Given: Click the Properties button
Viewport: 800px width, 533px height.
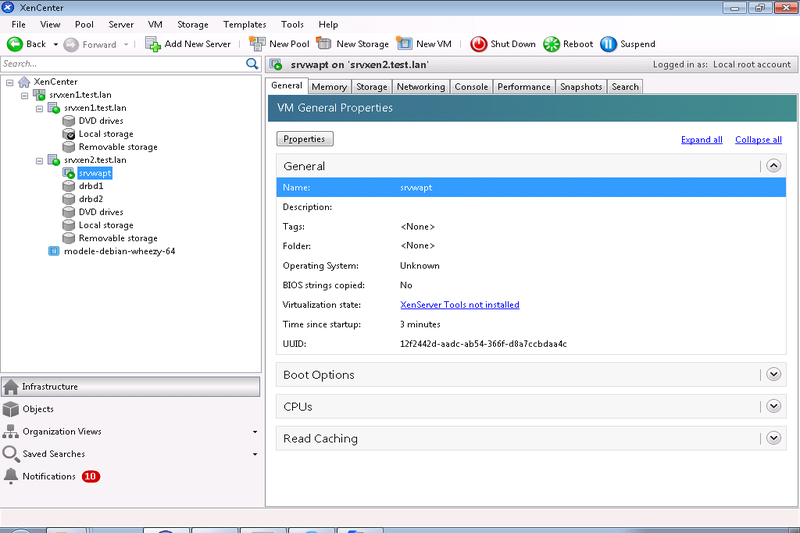Looking at the screenshot, I should pos(305,139).
